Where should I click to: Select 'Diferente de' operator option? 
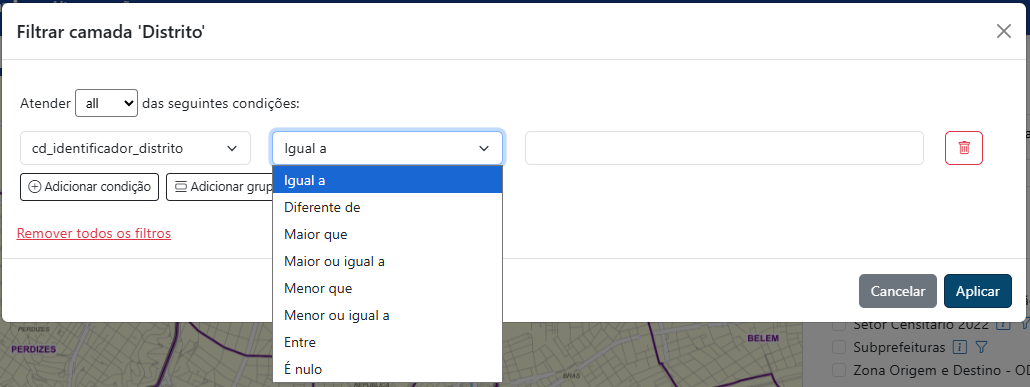(388, 207)
